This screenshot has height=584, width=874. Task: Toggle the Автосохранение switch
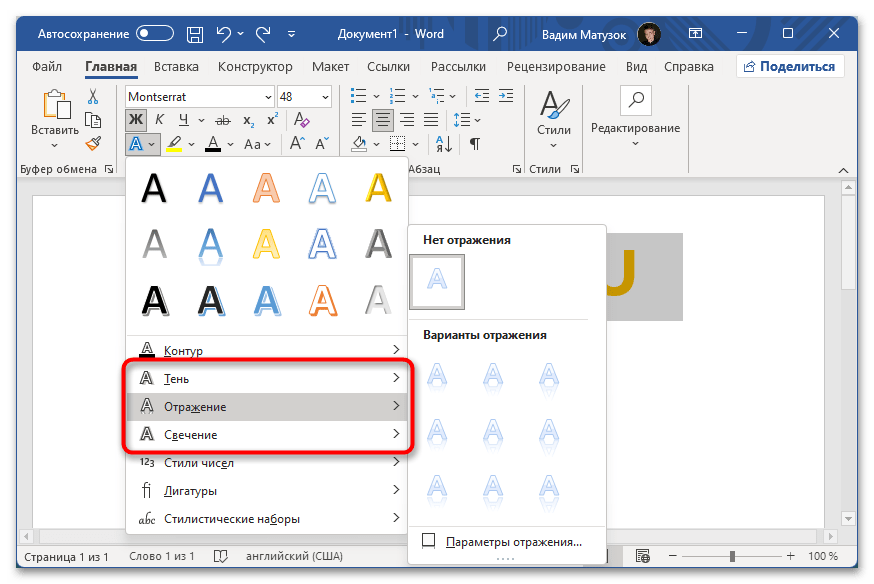pyautogui.click(x=155, y=34)
